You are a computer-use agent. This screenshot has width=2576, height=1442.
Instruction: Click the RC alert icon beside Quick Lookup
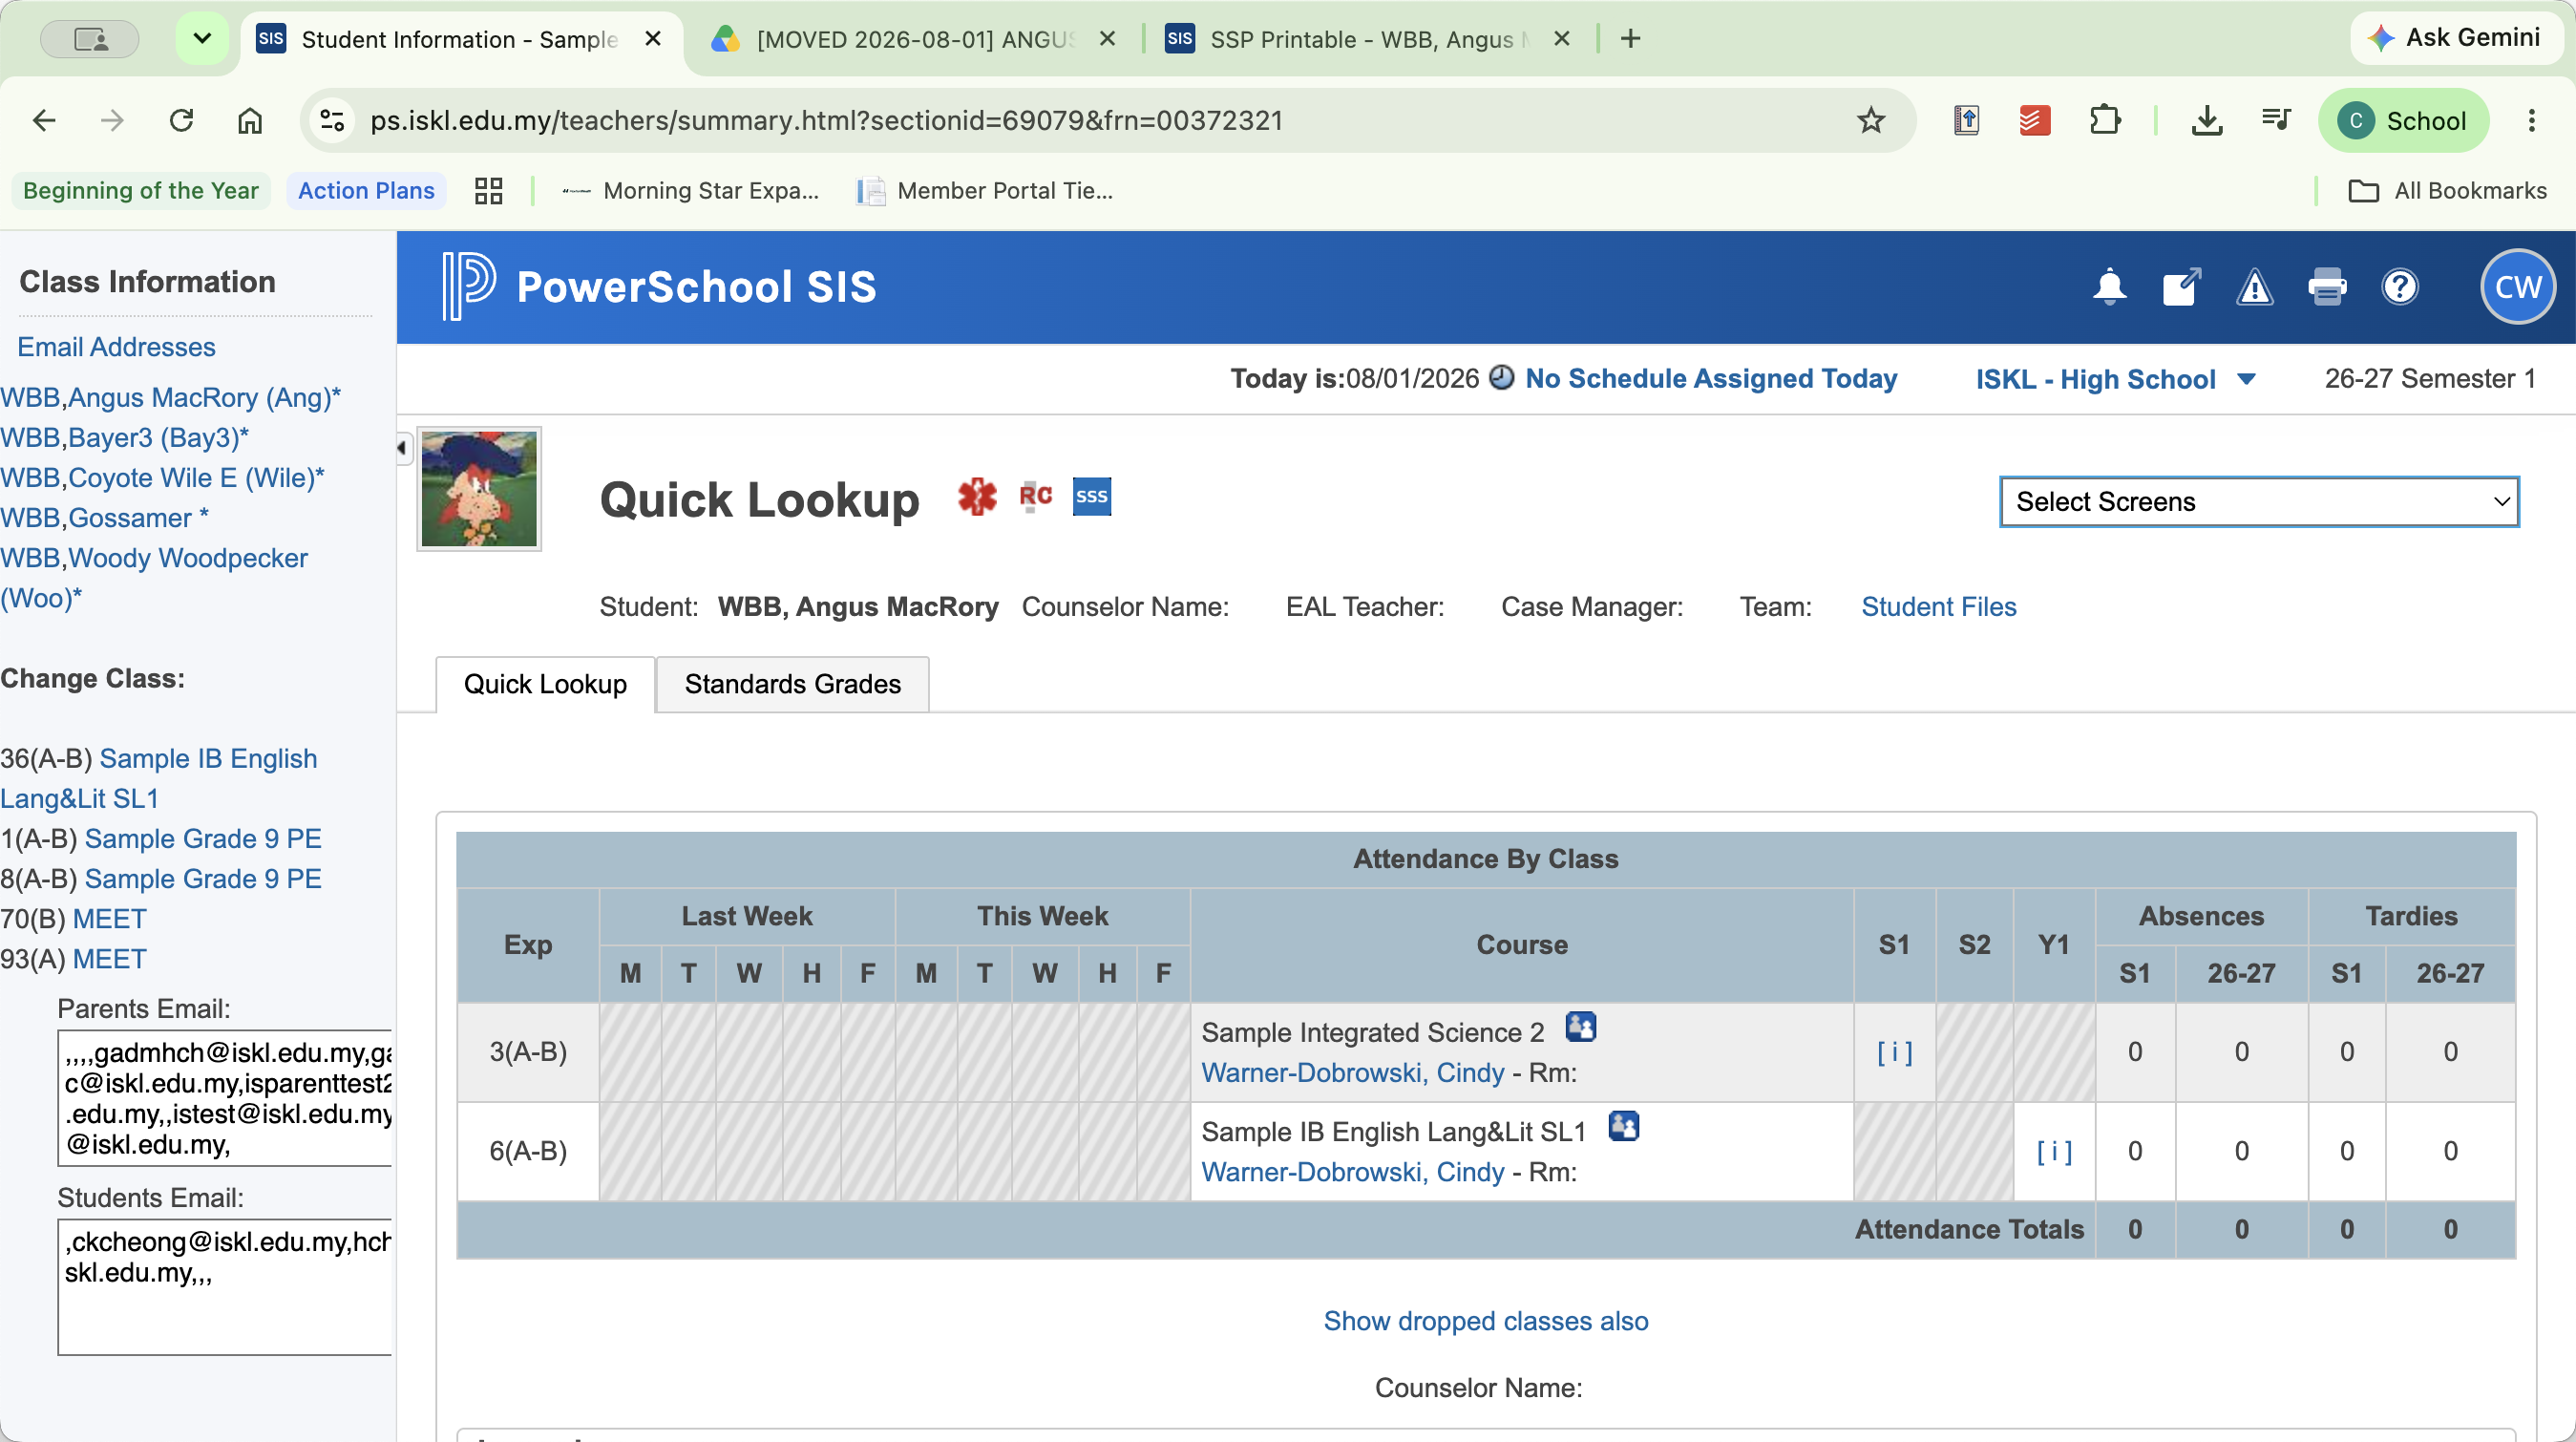tap(1035, 496)
